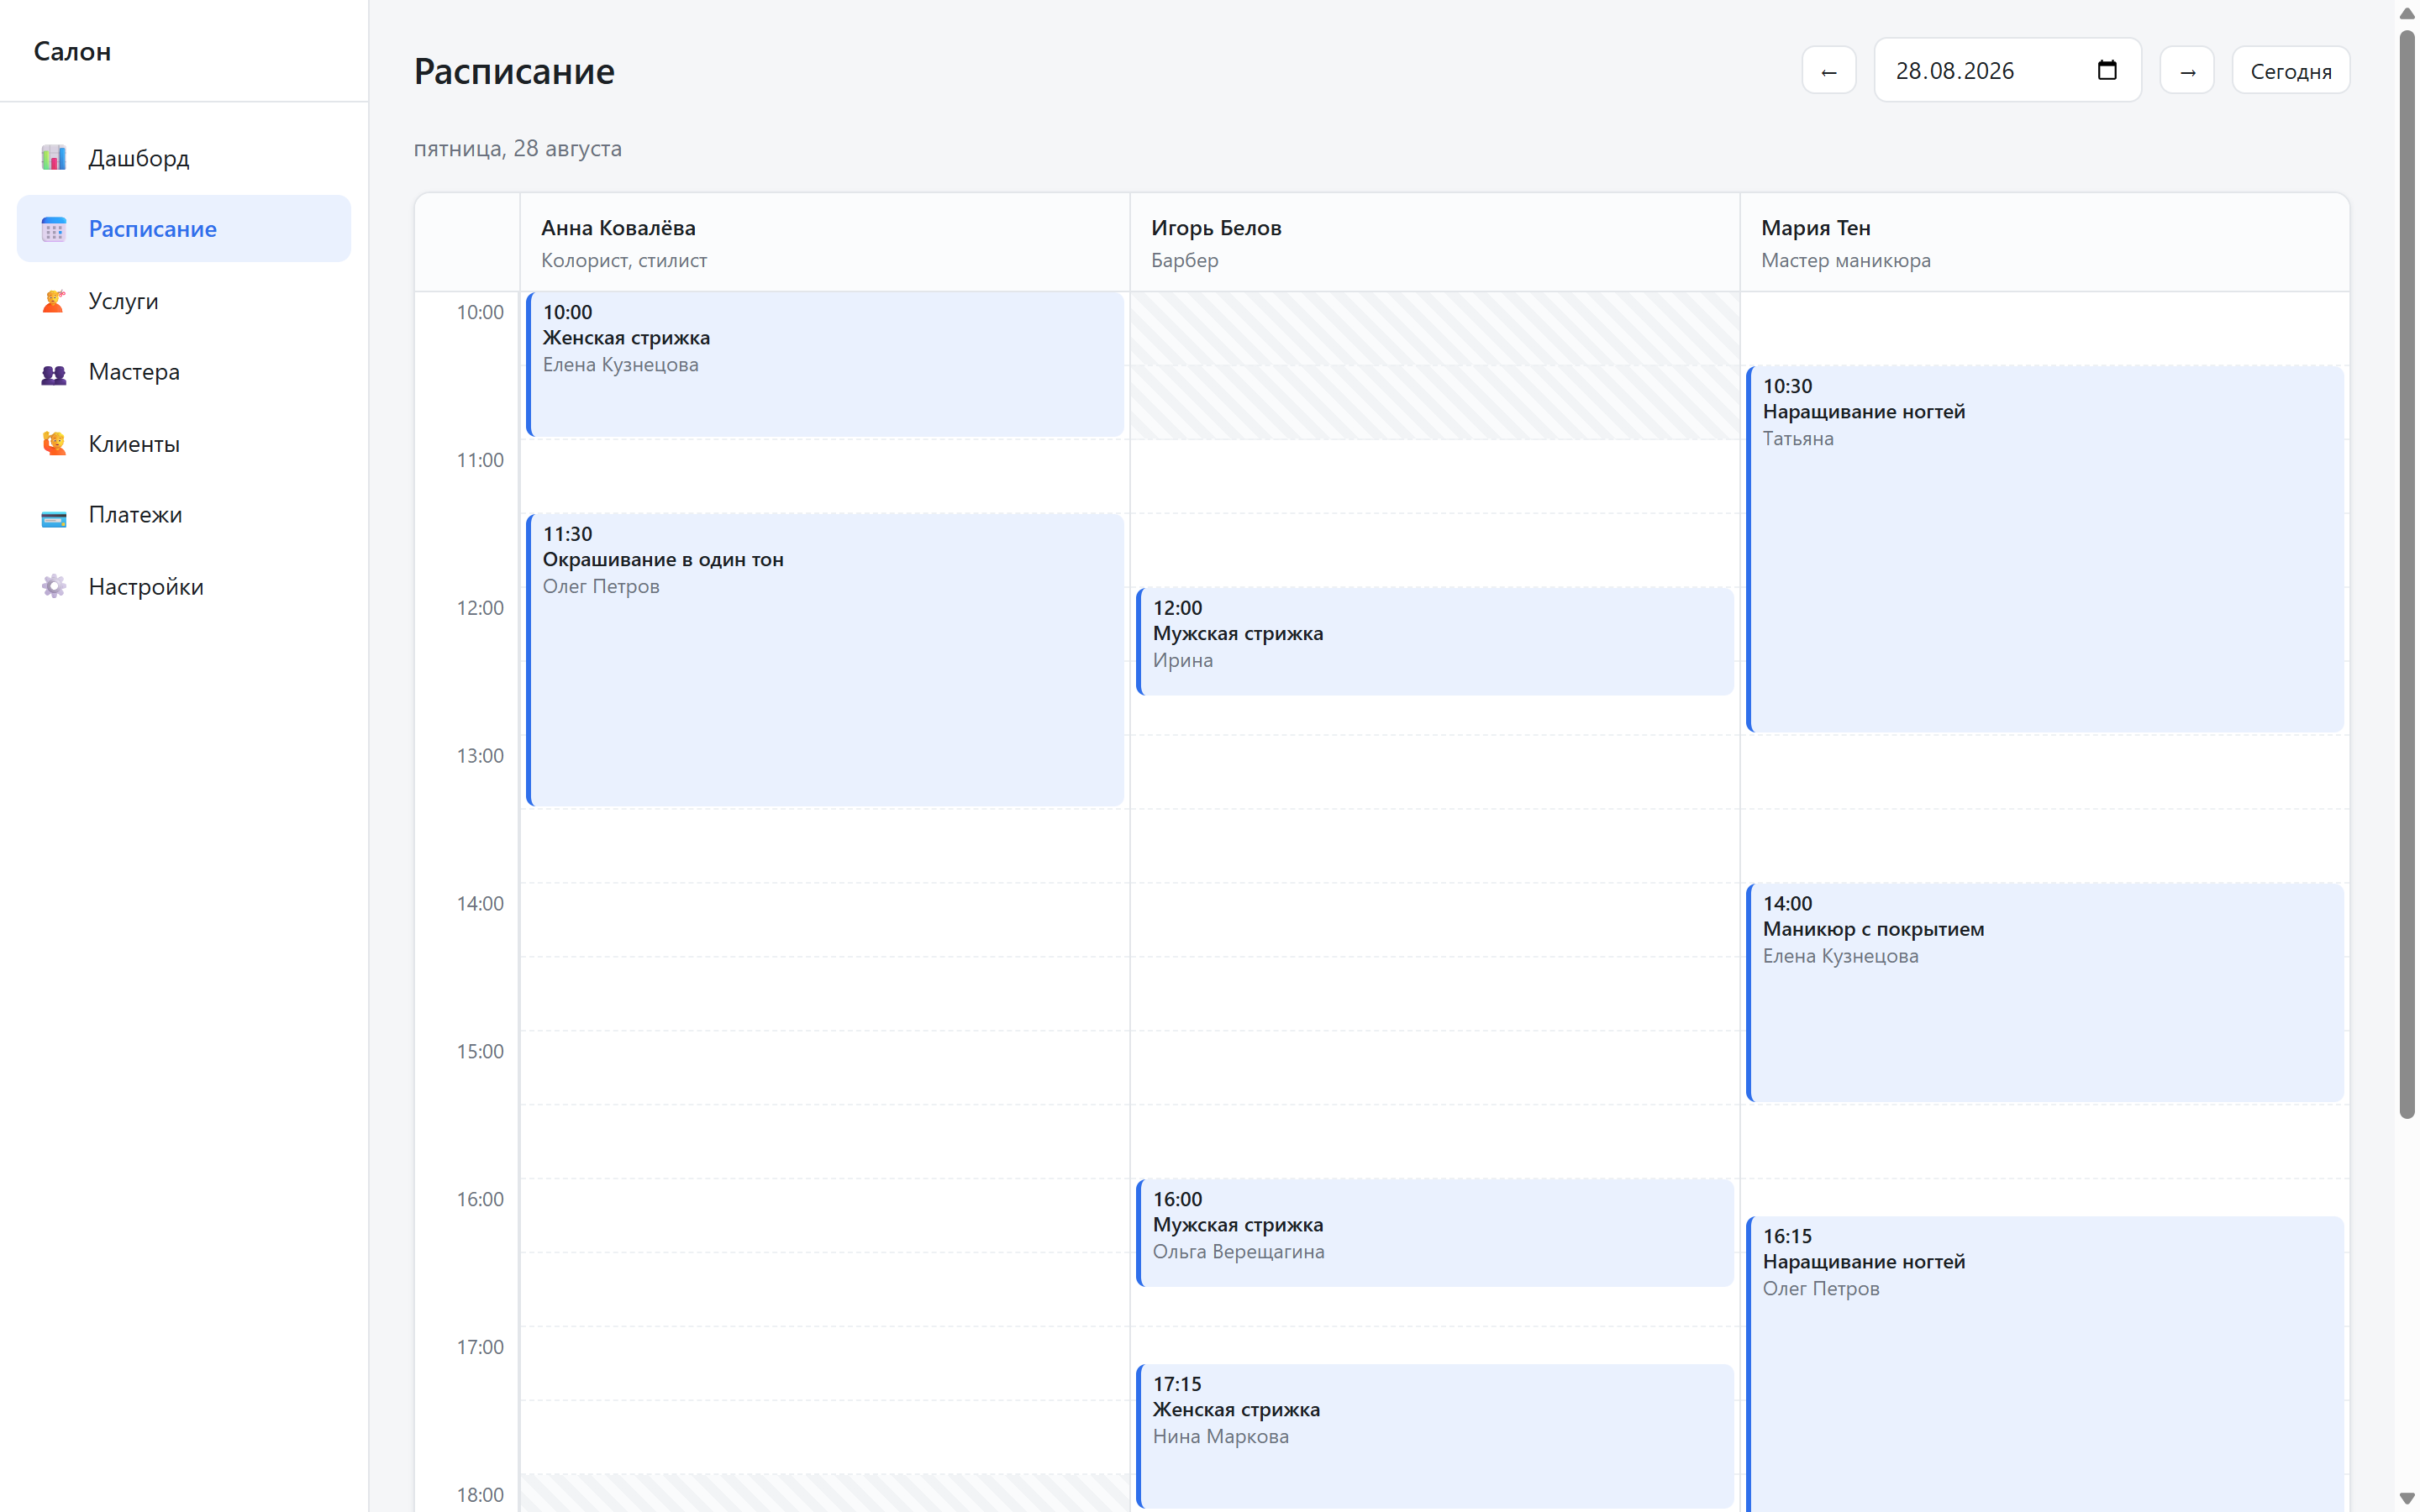This screenshot has height=1512, width=2420.
Task: Click the scrollbar down arrow
Action: pos(2407,1498)
